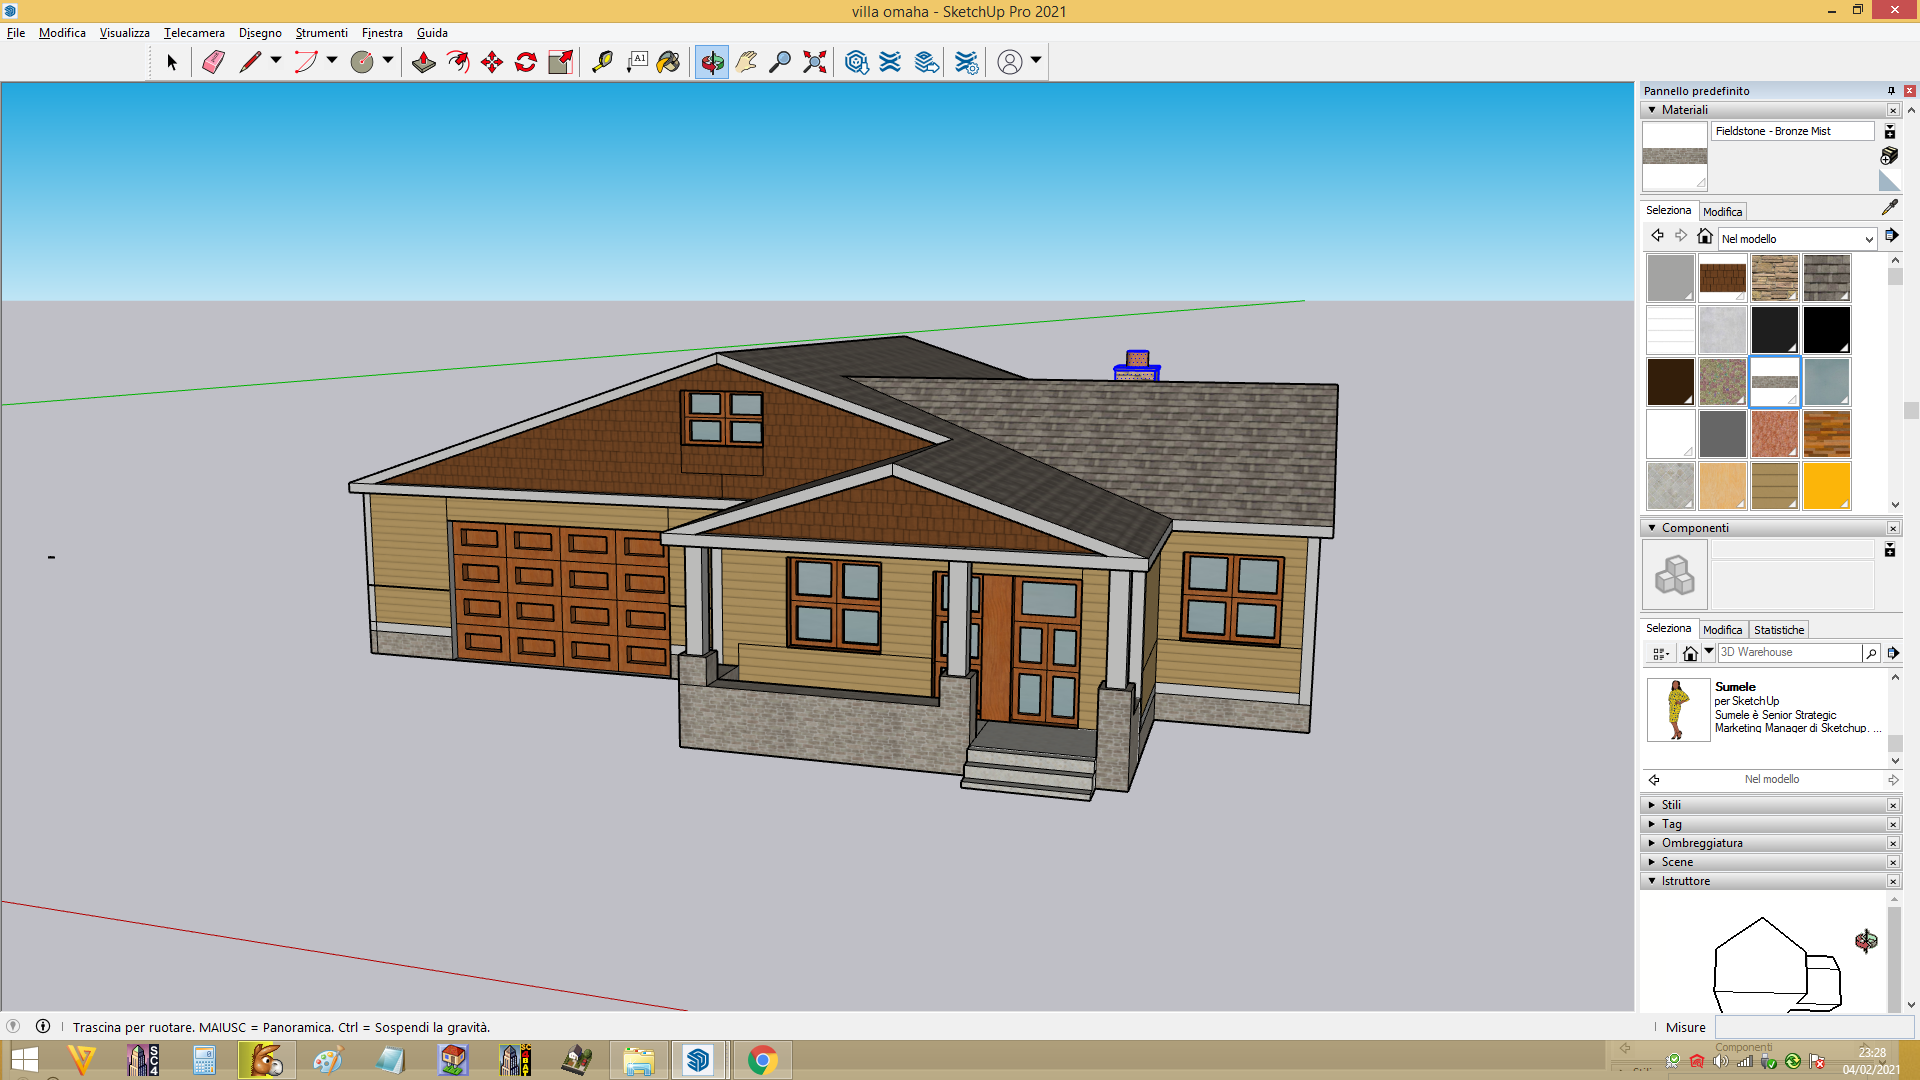Select the wood plank floor swatch

coord(1826,434)
